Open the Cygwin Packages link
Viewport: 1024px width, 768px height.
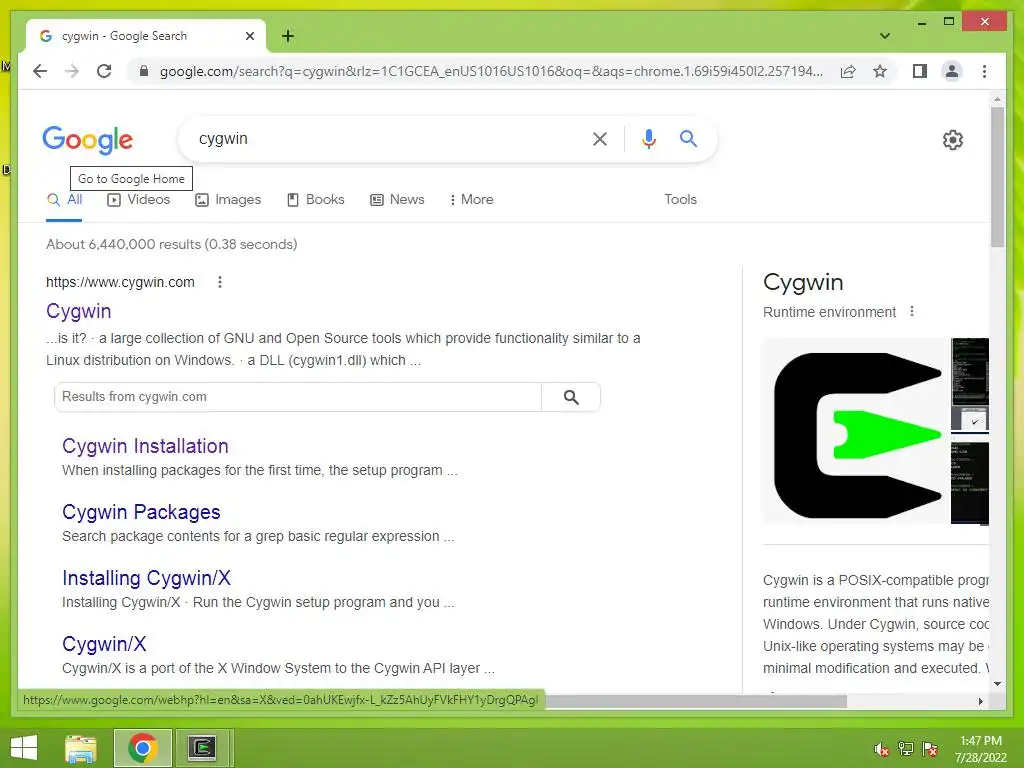[141, 512]
